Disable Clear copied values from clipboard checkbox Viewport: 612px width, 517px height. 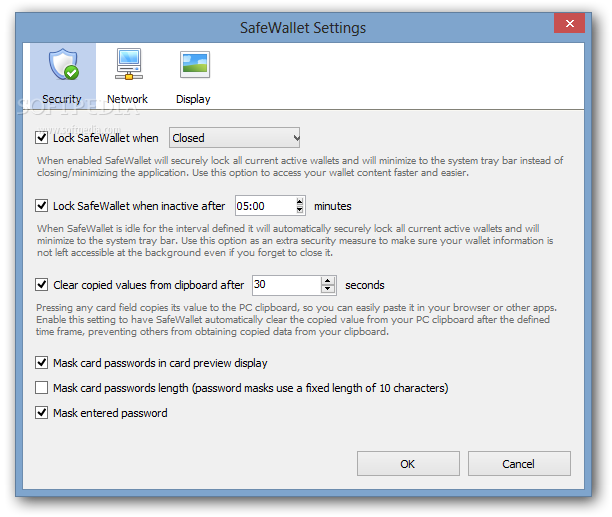click(x=41, y=284)
